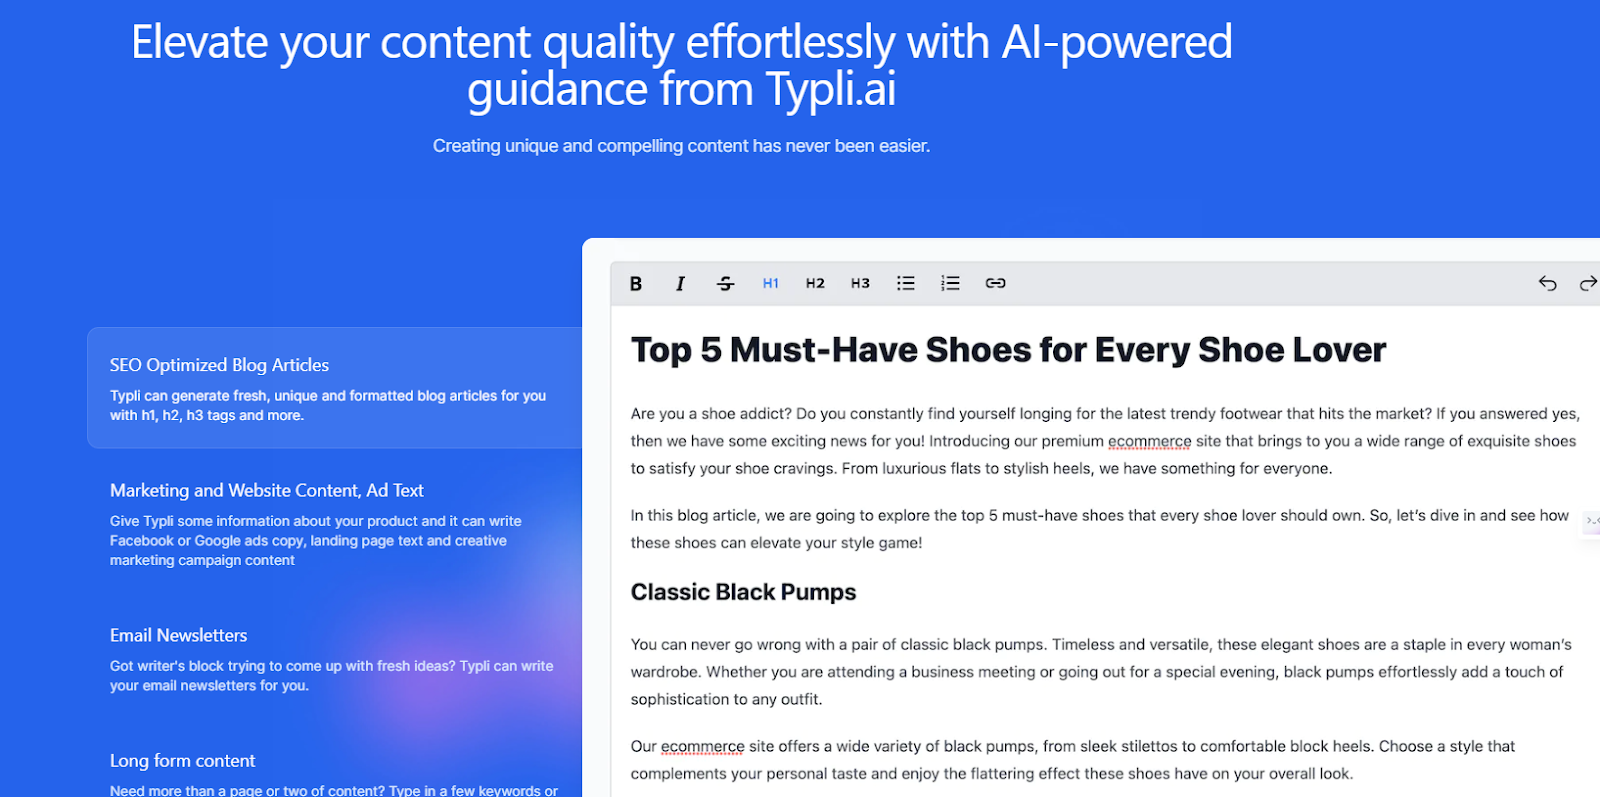
Task: Click the paragraph starting 'Are you a shoe addict?'
Action: [x=1105, y=441]
